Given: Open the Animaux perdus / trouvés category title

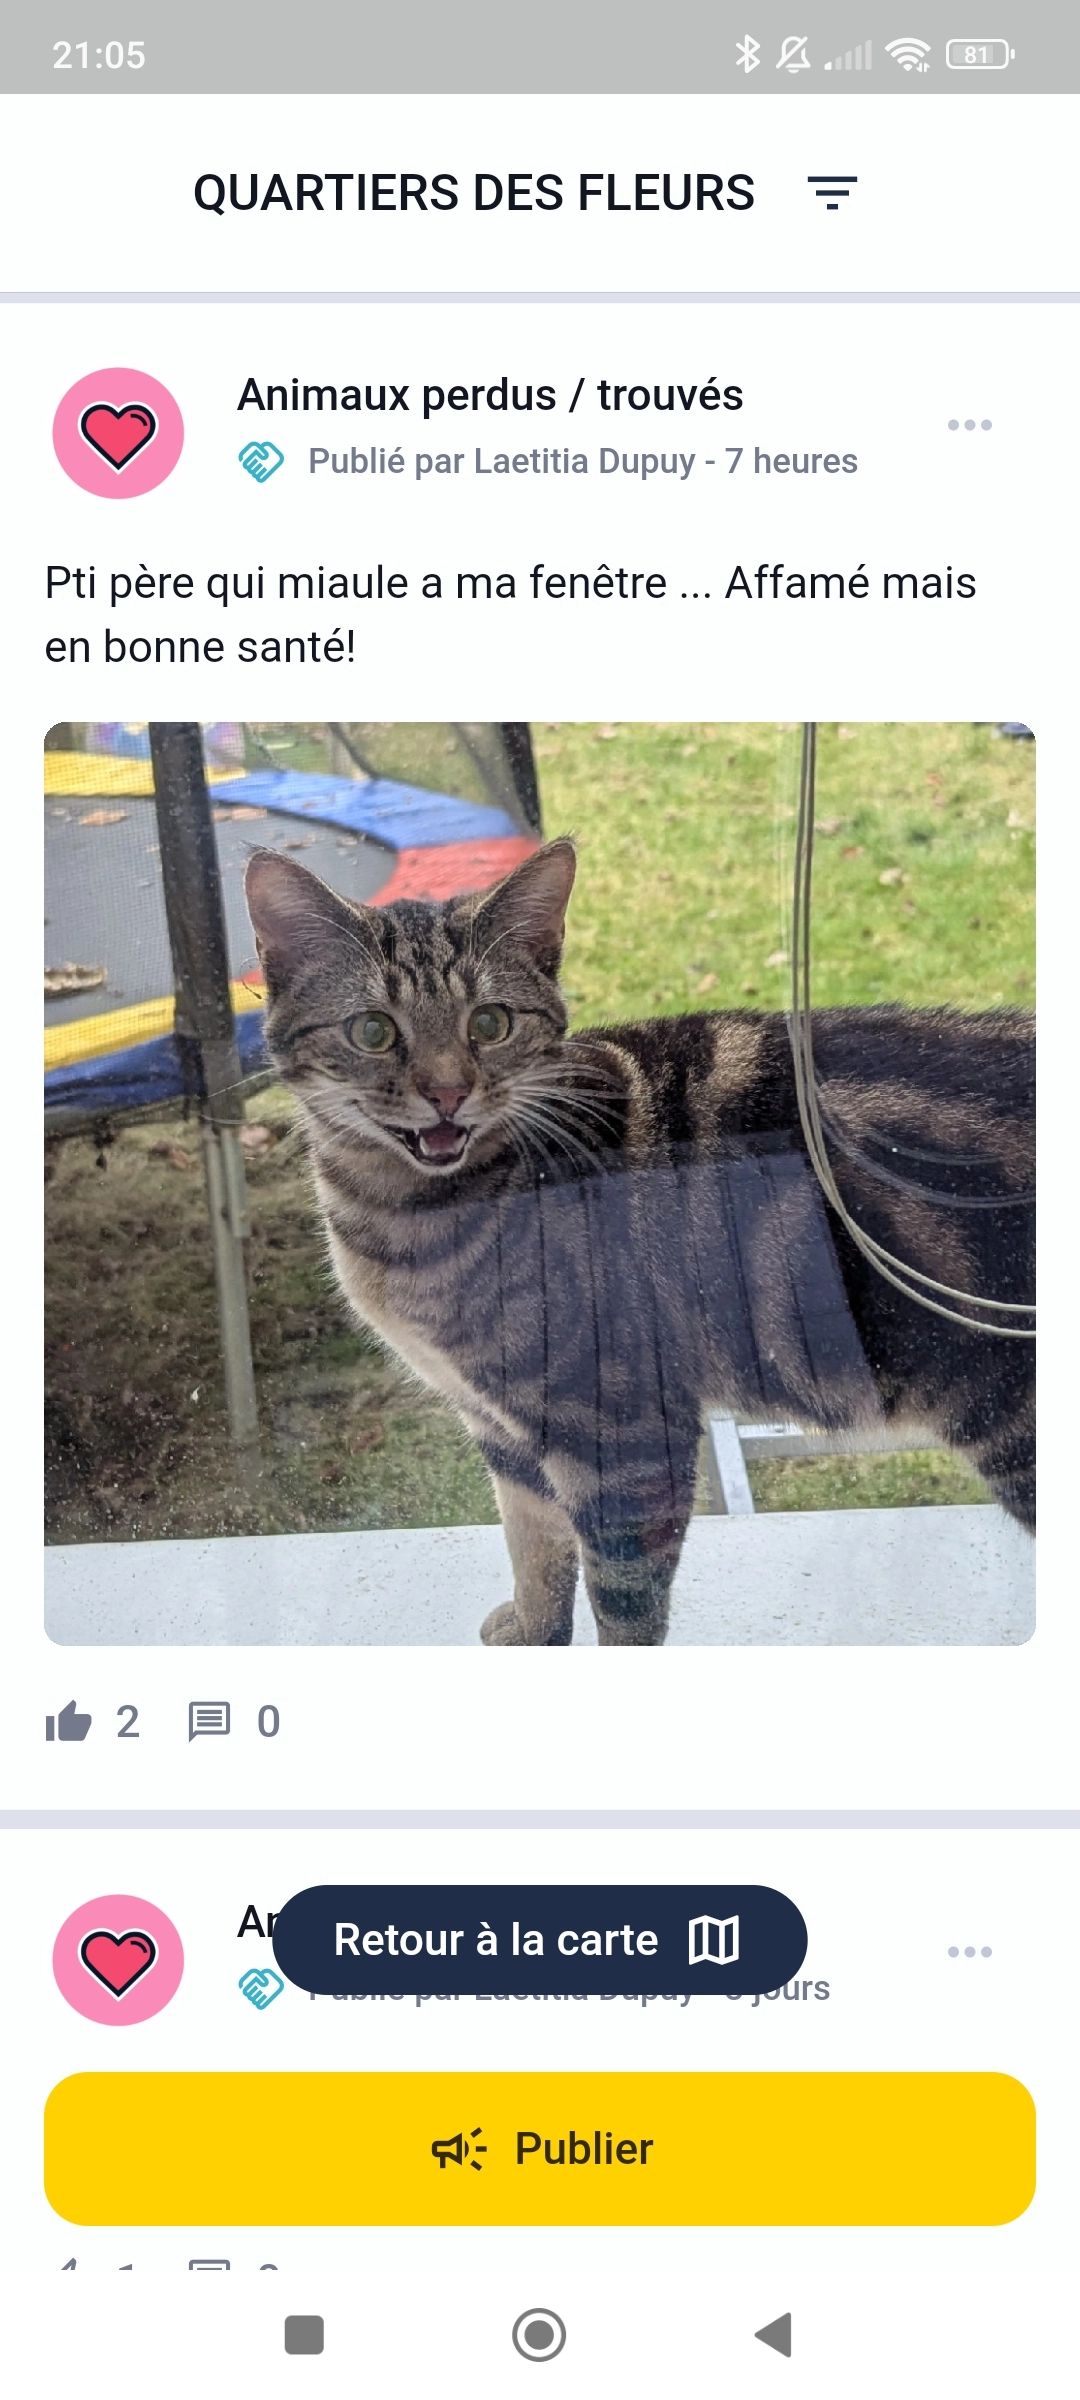Looking at the screenshot, I should tap(490, 395).
